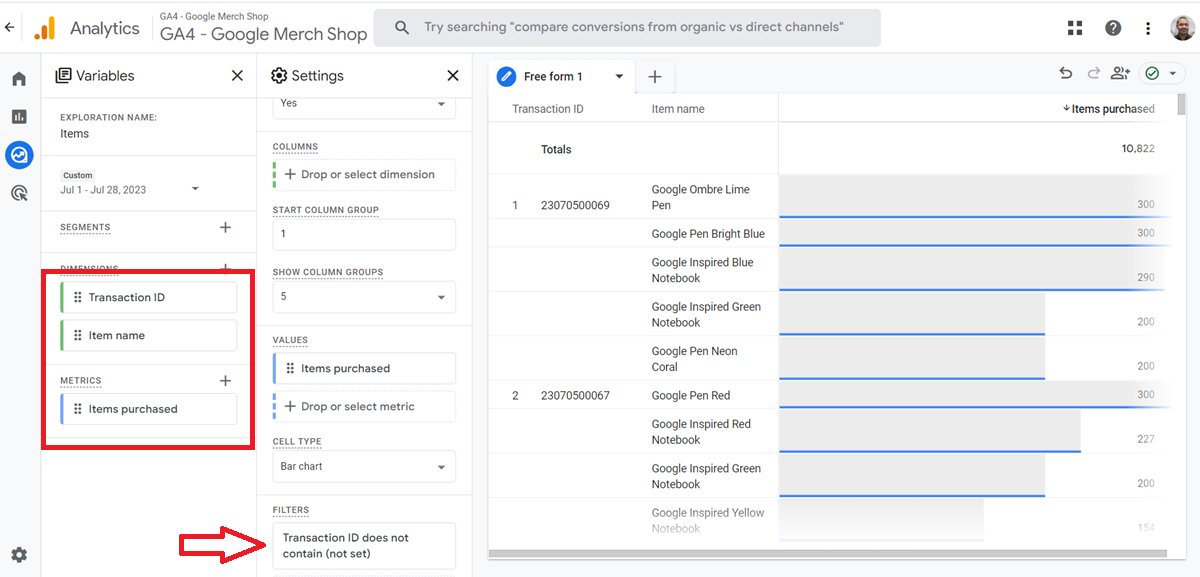Open Admin gear icon at sidebar bottom
Viewport: 1200px width, 577px height.
click(19, 555)
